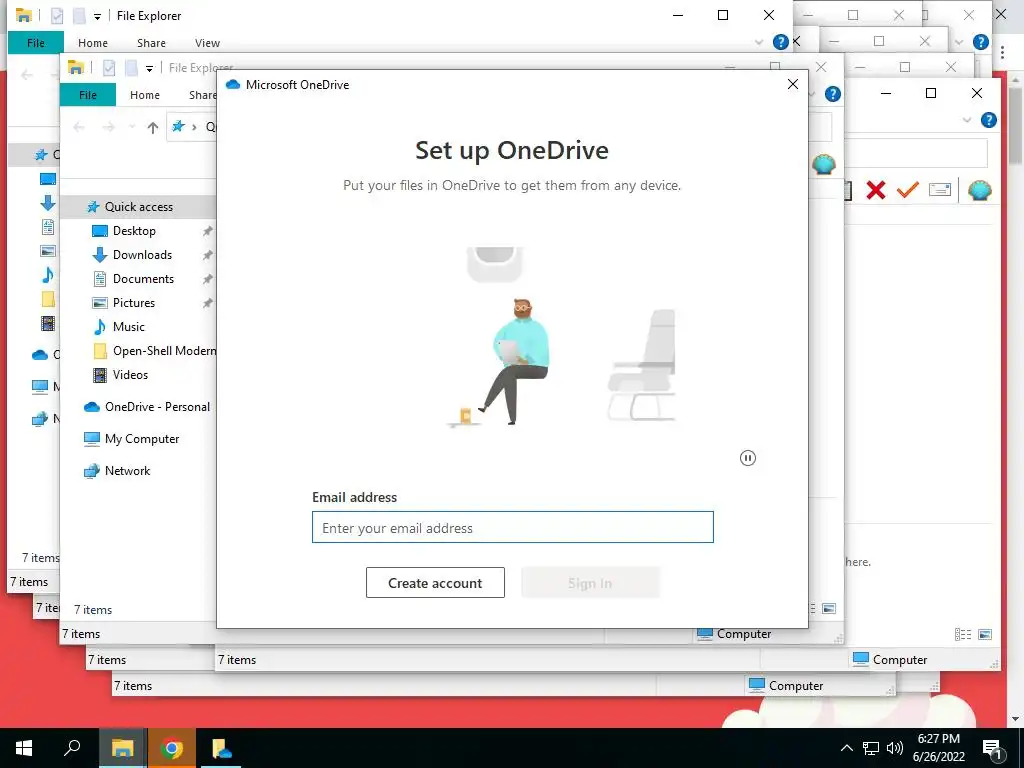Click the Help icon in the File Explorer with View tab
The image size is (1024, 768).
coord(780,42)
